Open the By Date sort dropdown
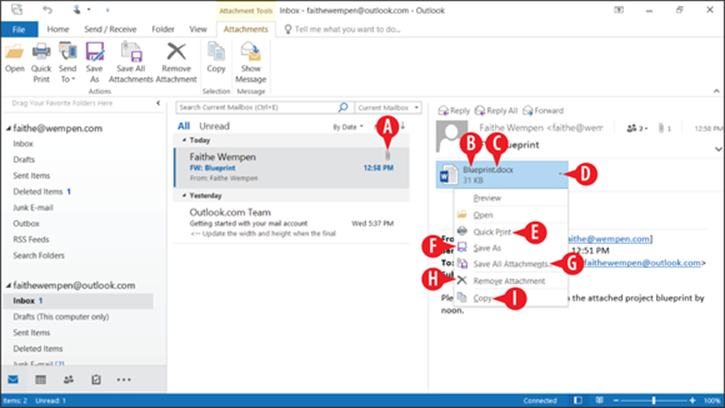This screenshot has height=408, width=725. [x=348, y=127]
